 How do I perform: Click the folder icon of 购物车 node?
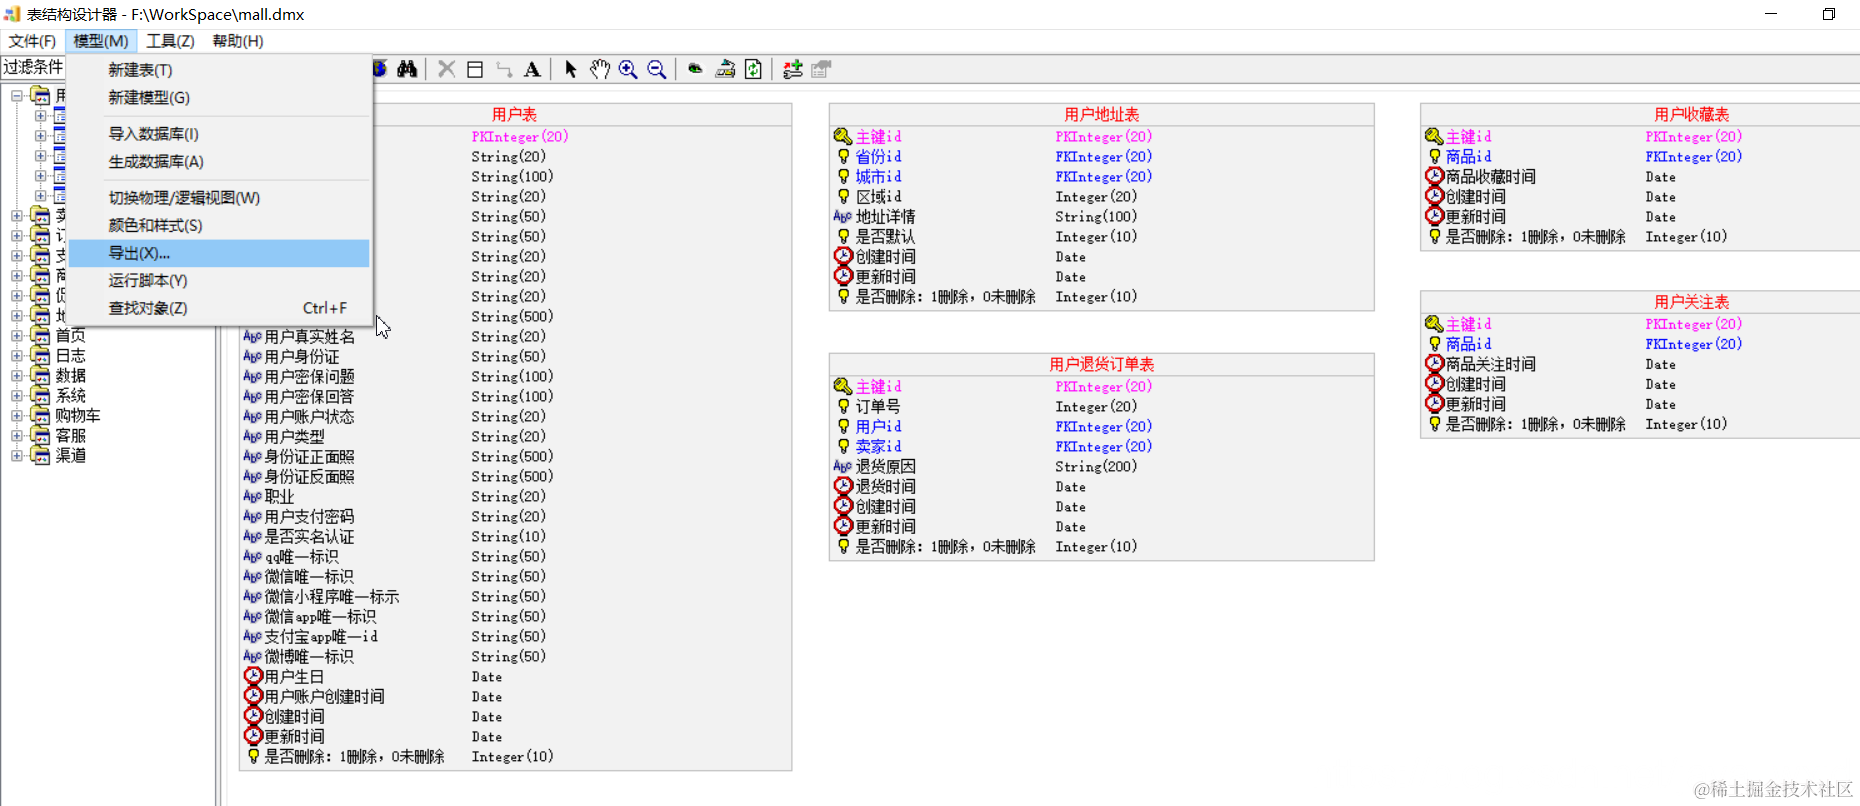(40, 415)
